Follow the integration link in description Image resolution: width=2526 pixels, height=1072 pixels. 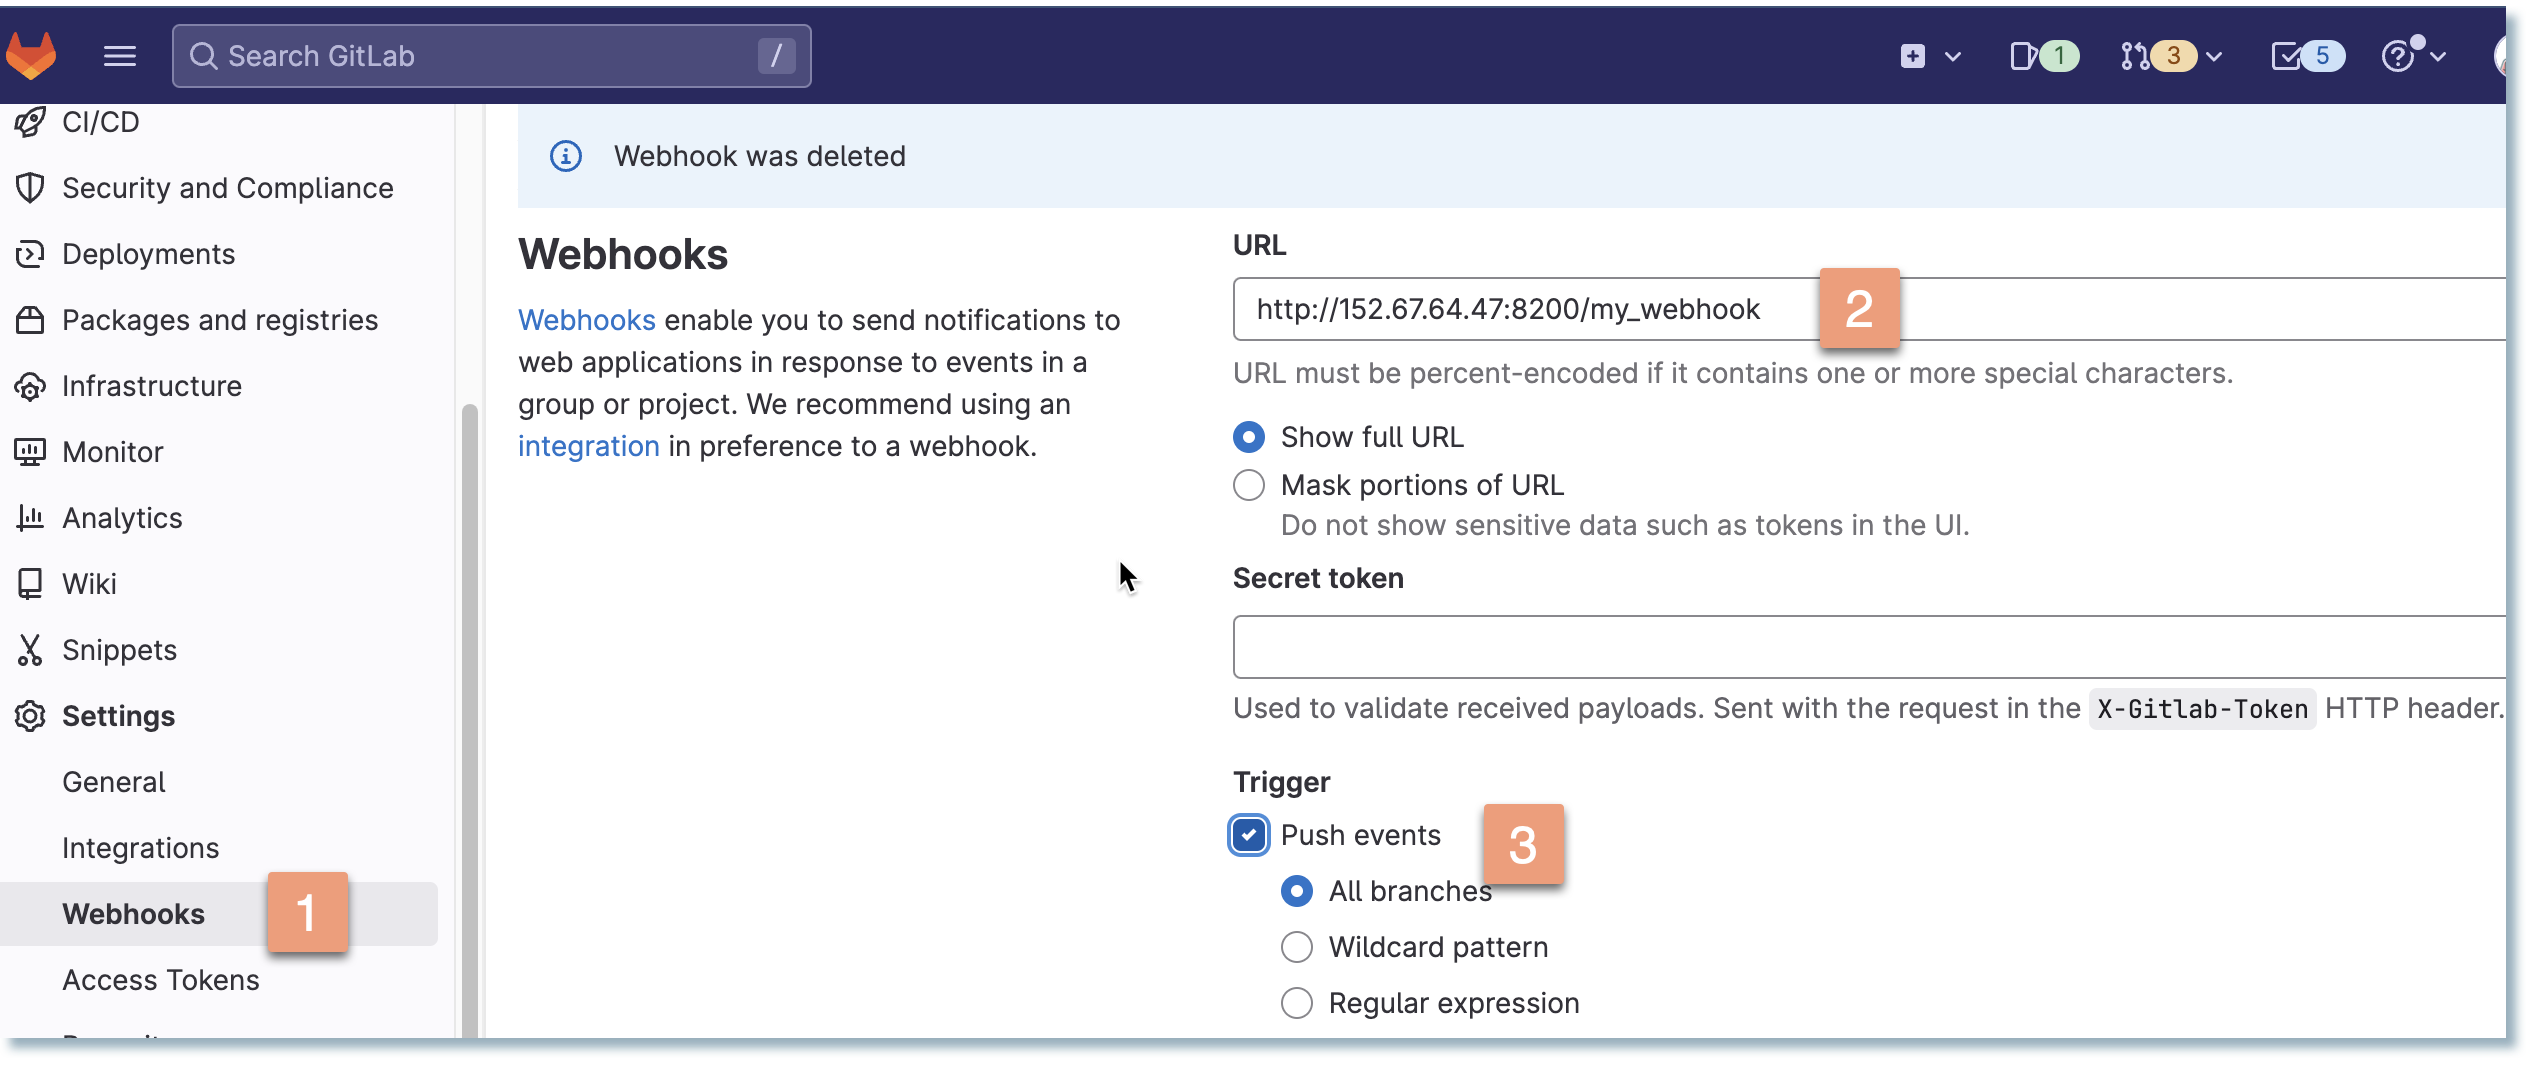[588, 446]
